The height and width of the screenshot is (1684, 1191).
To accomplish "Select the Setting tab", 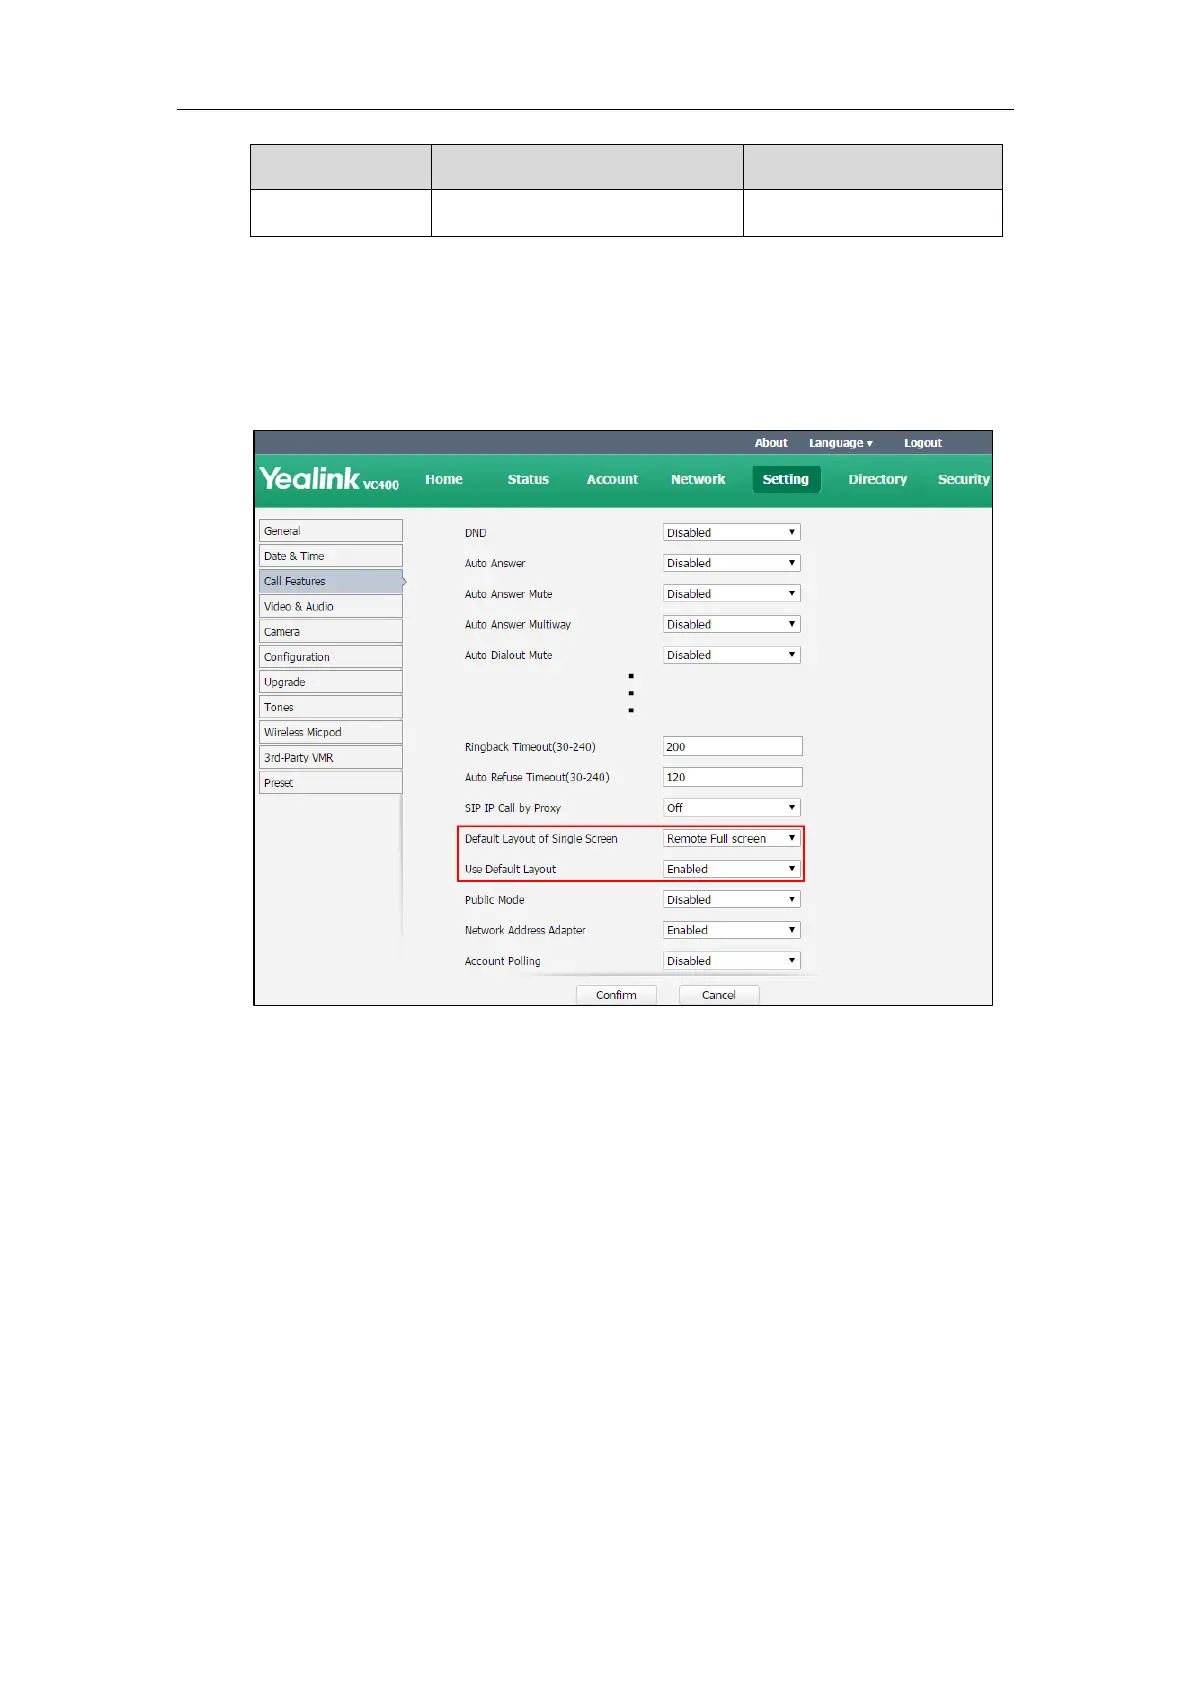I will pos(786,479).
